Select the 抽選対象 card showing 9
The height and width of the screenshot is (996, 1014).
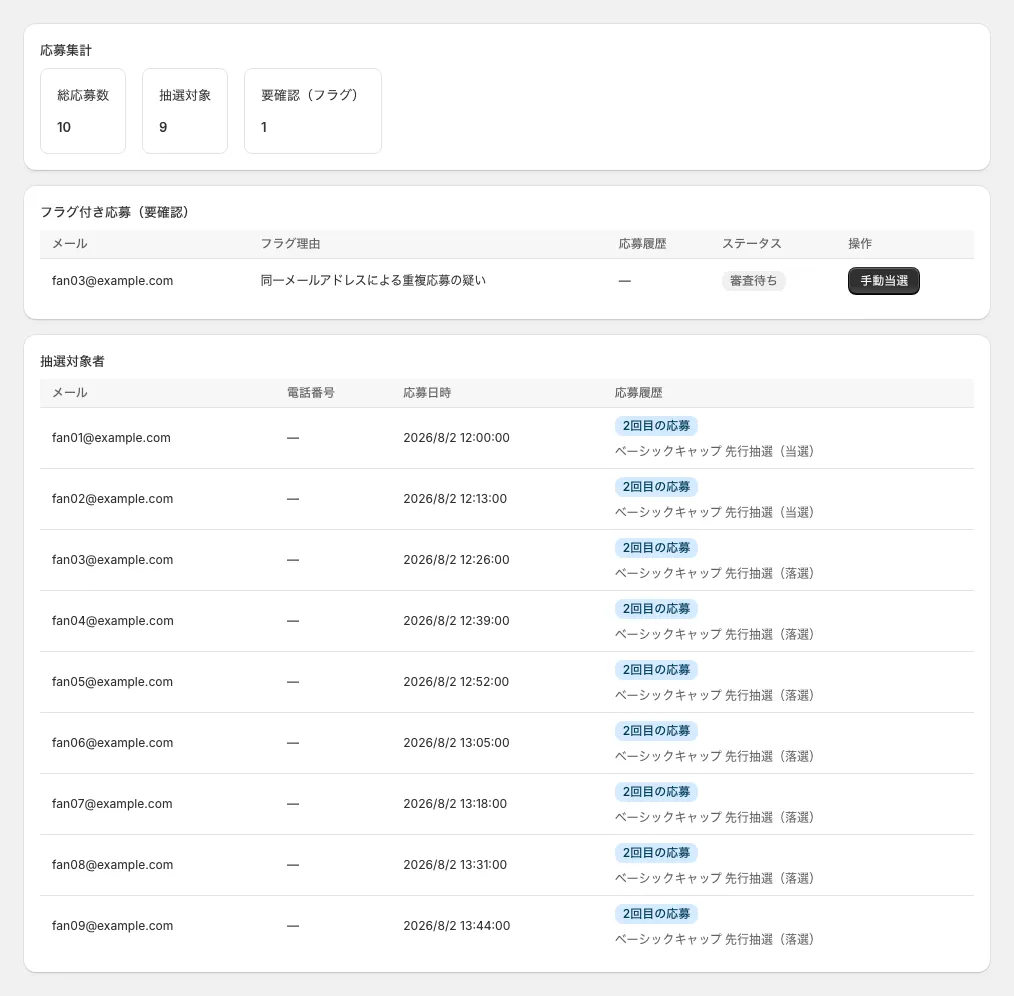[185, 111]
